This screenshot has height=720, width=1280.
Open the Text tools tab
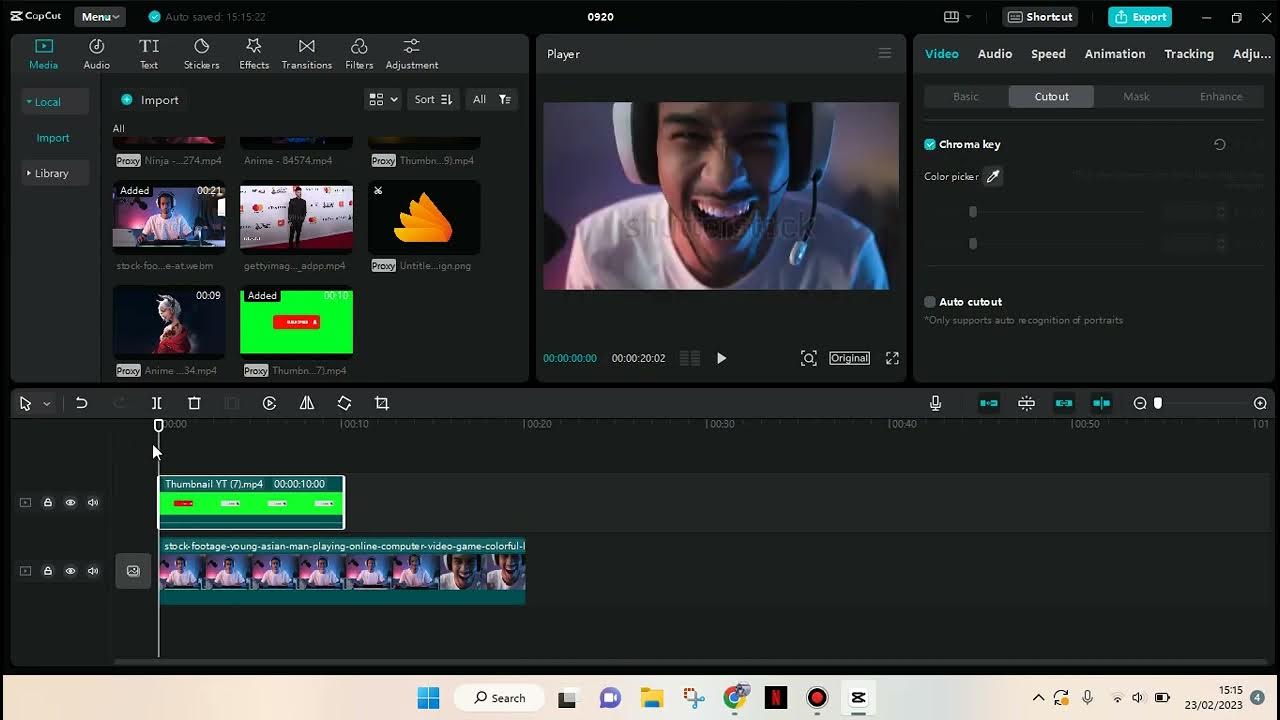pyautogui.click(x=149, y=54)
